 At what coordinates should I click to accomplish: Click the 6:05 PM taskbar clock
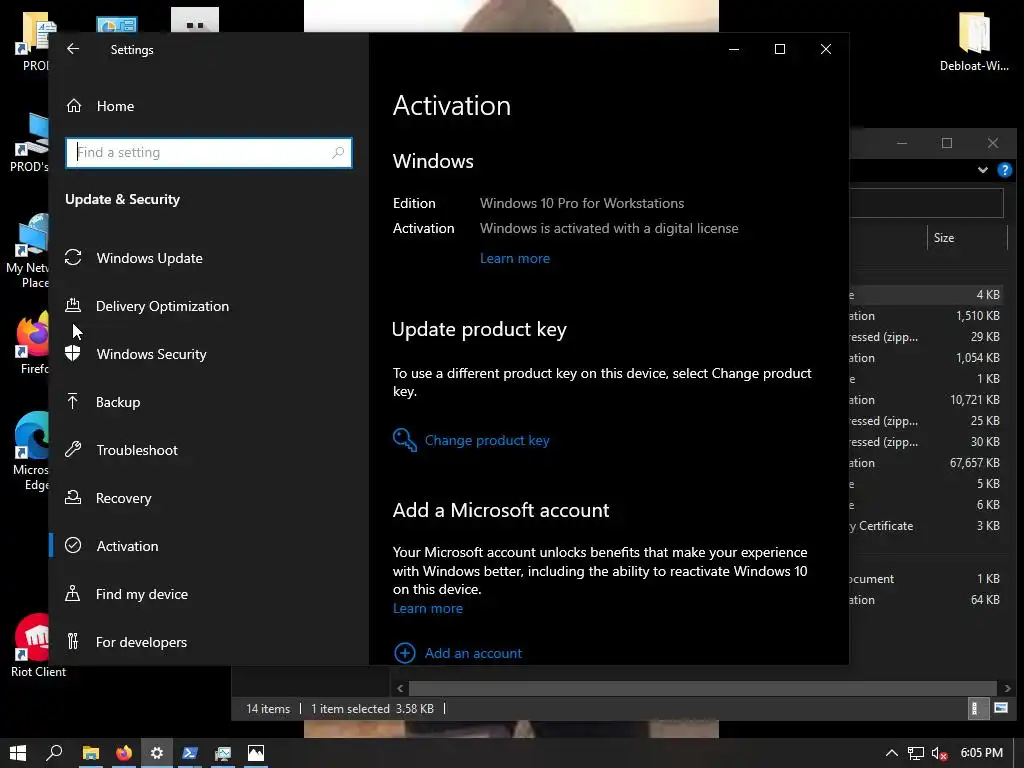point(982,753)
